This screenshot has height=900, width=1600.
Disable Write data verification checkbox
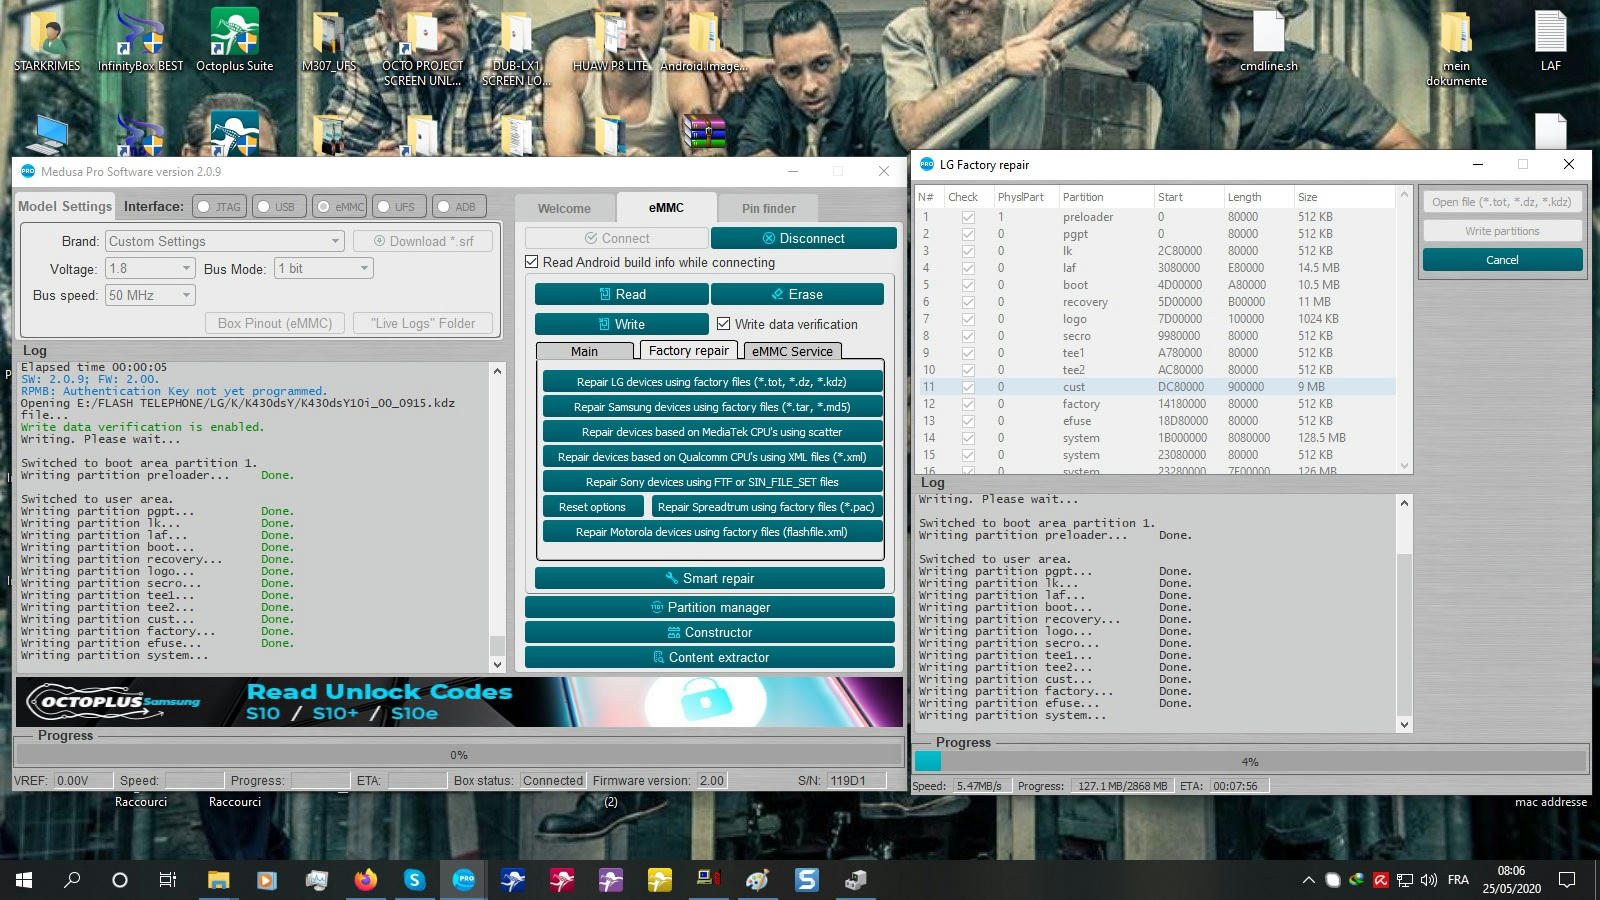[724, 324]
